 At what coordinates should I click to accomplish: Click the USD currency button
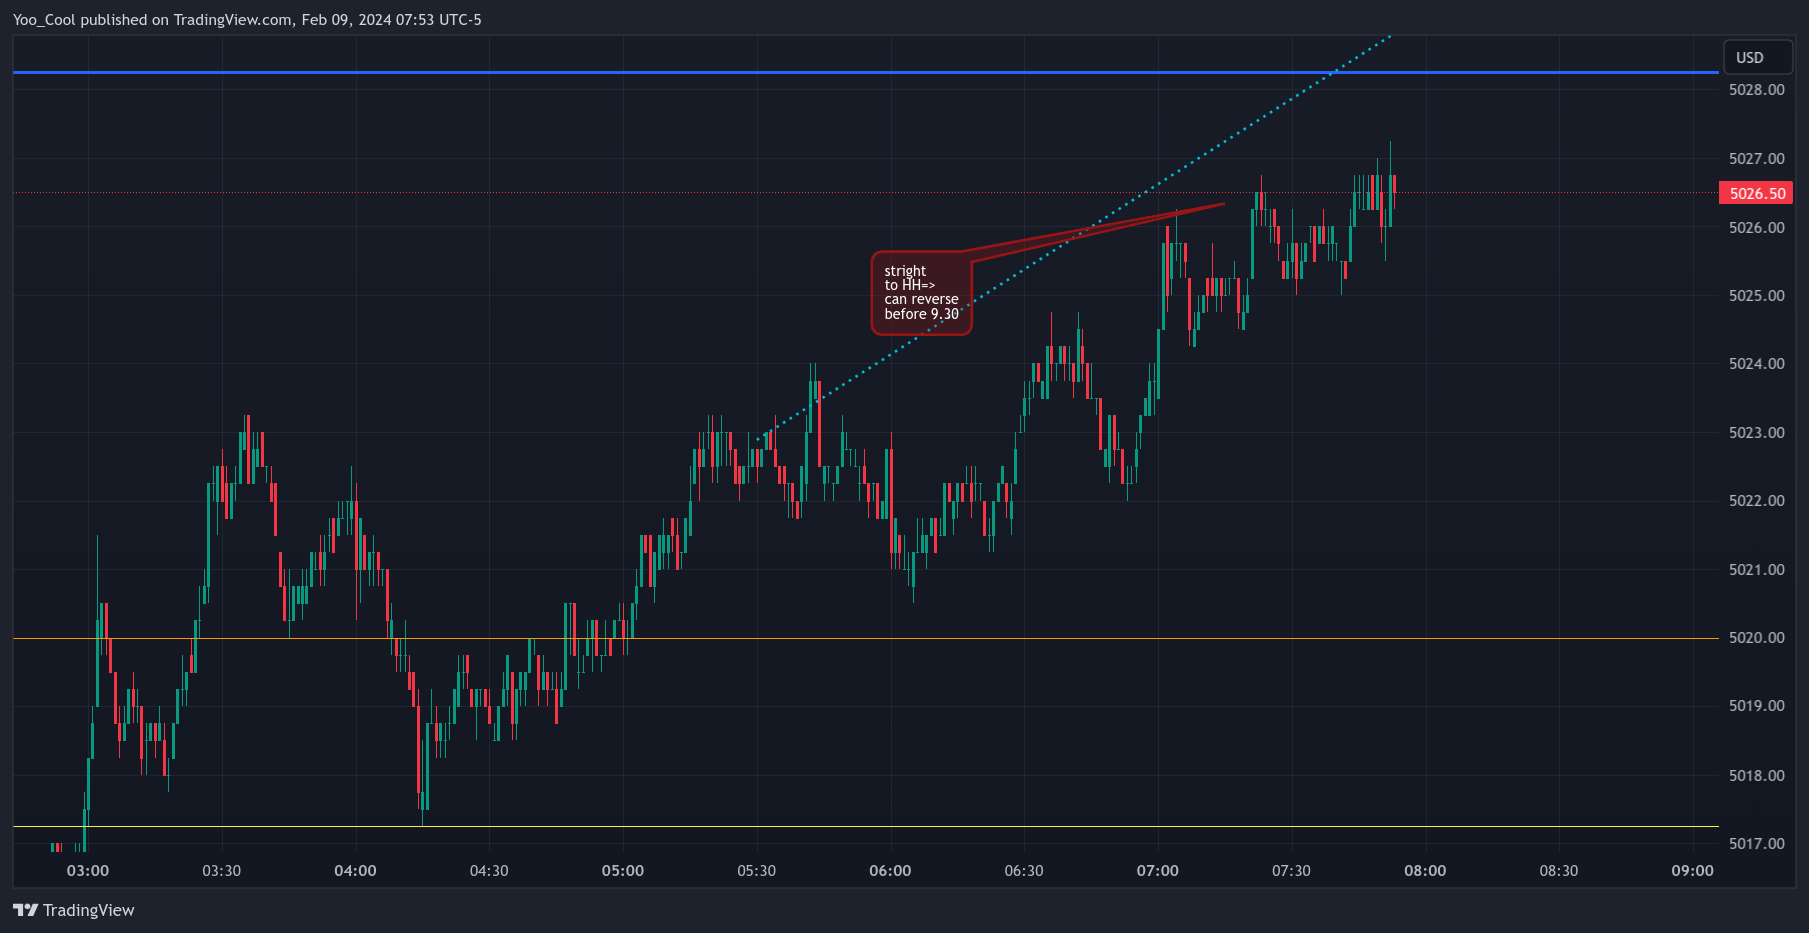coord(1757,57)
